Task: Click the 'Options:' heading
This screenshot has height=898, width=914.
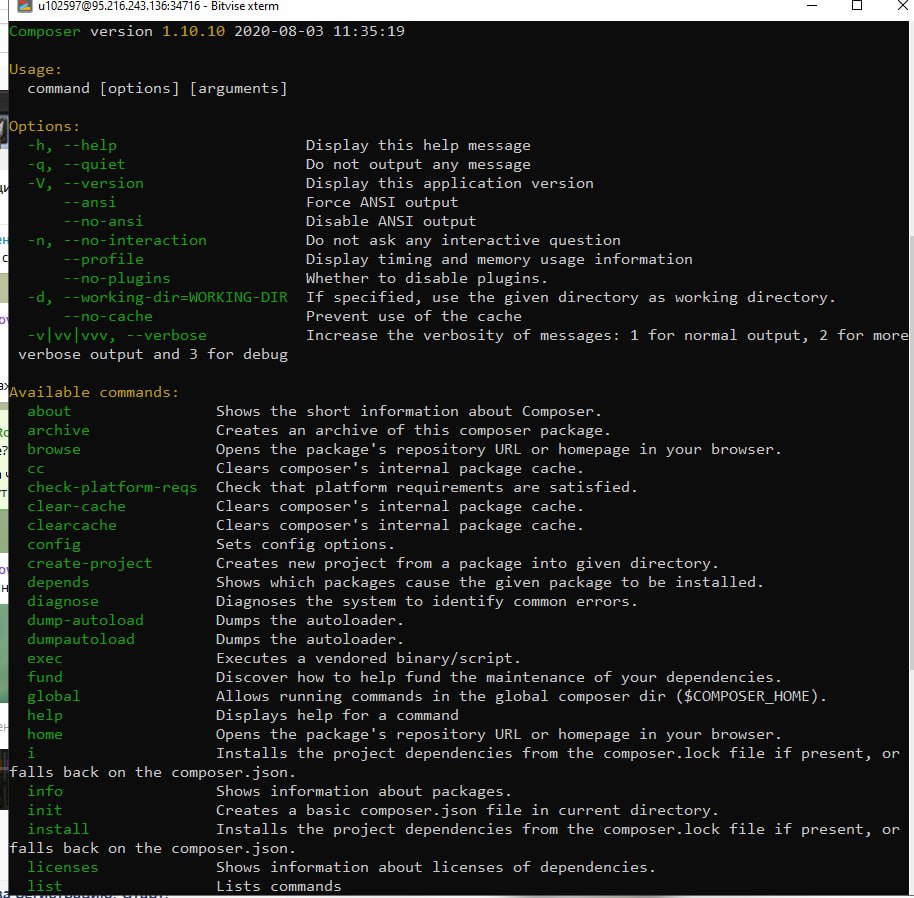Action: [44, 126]
